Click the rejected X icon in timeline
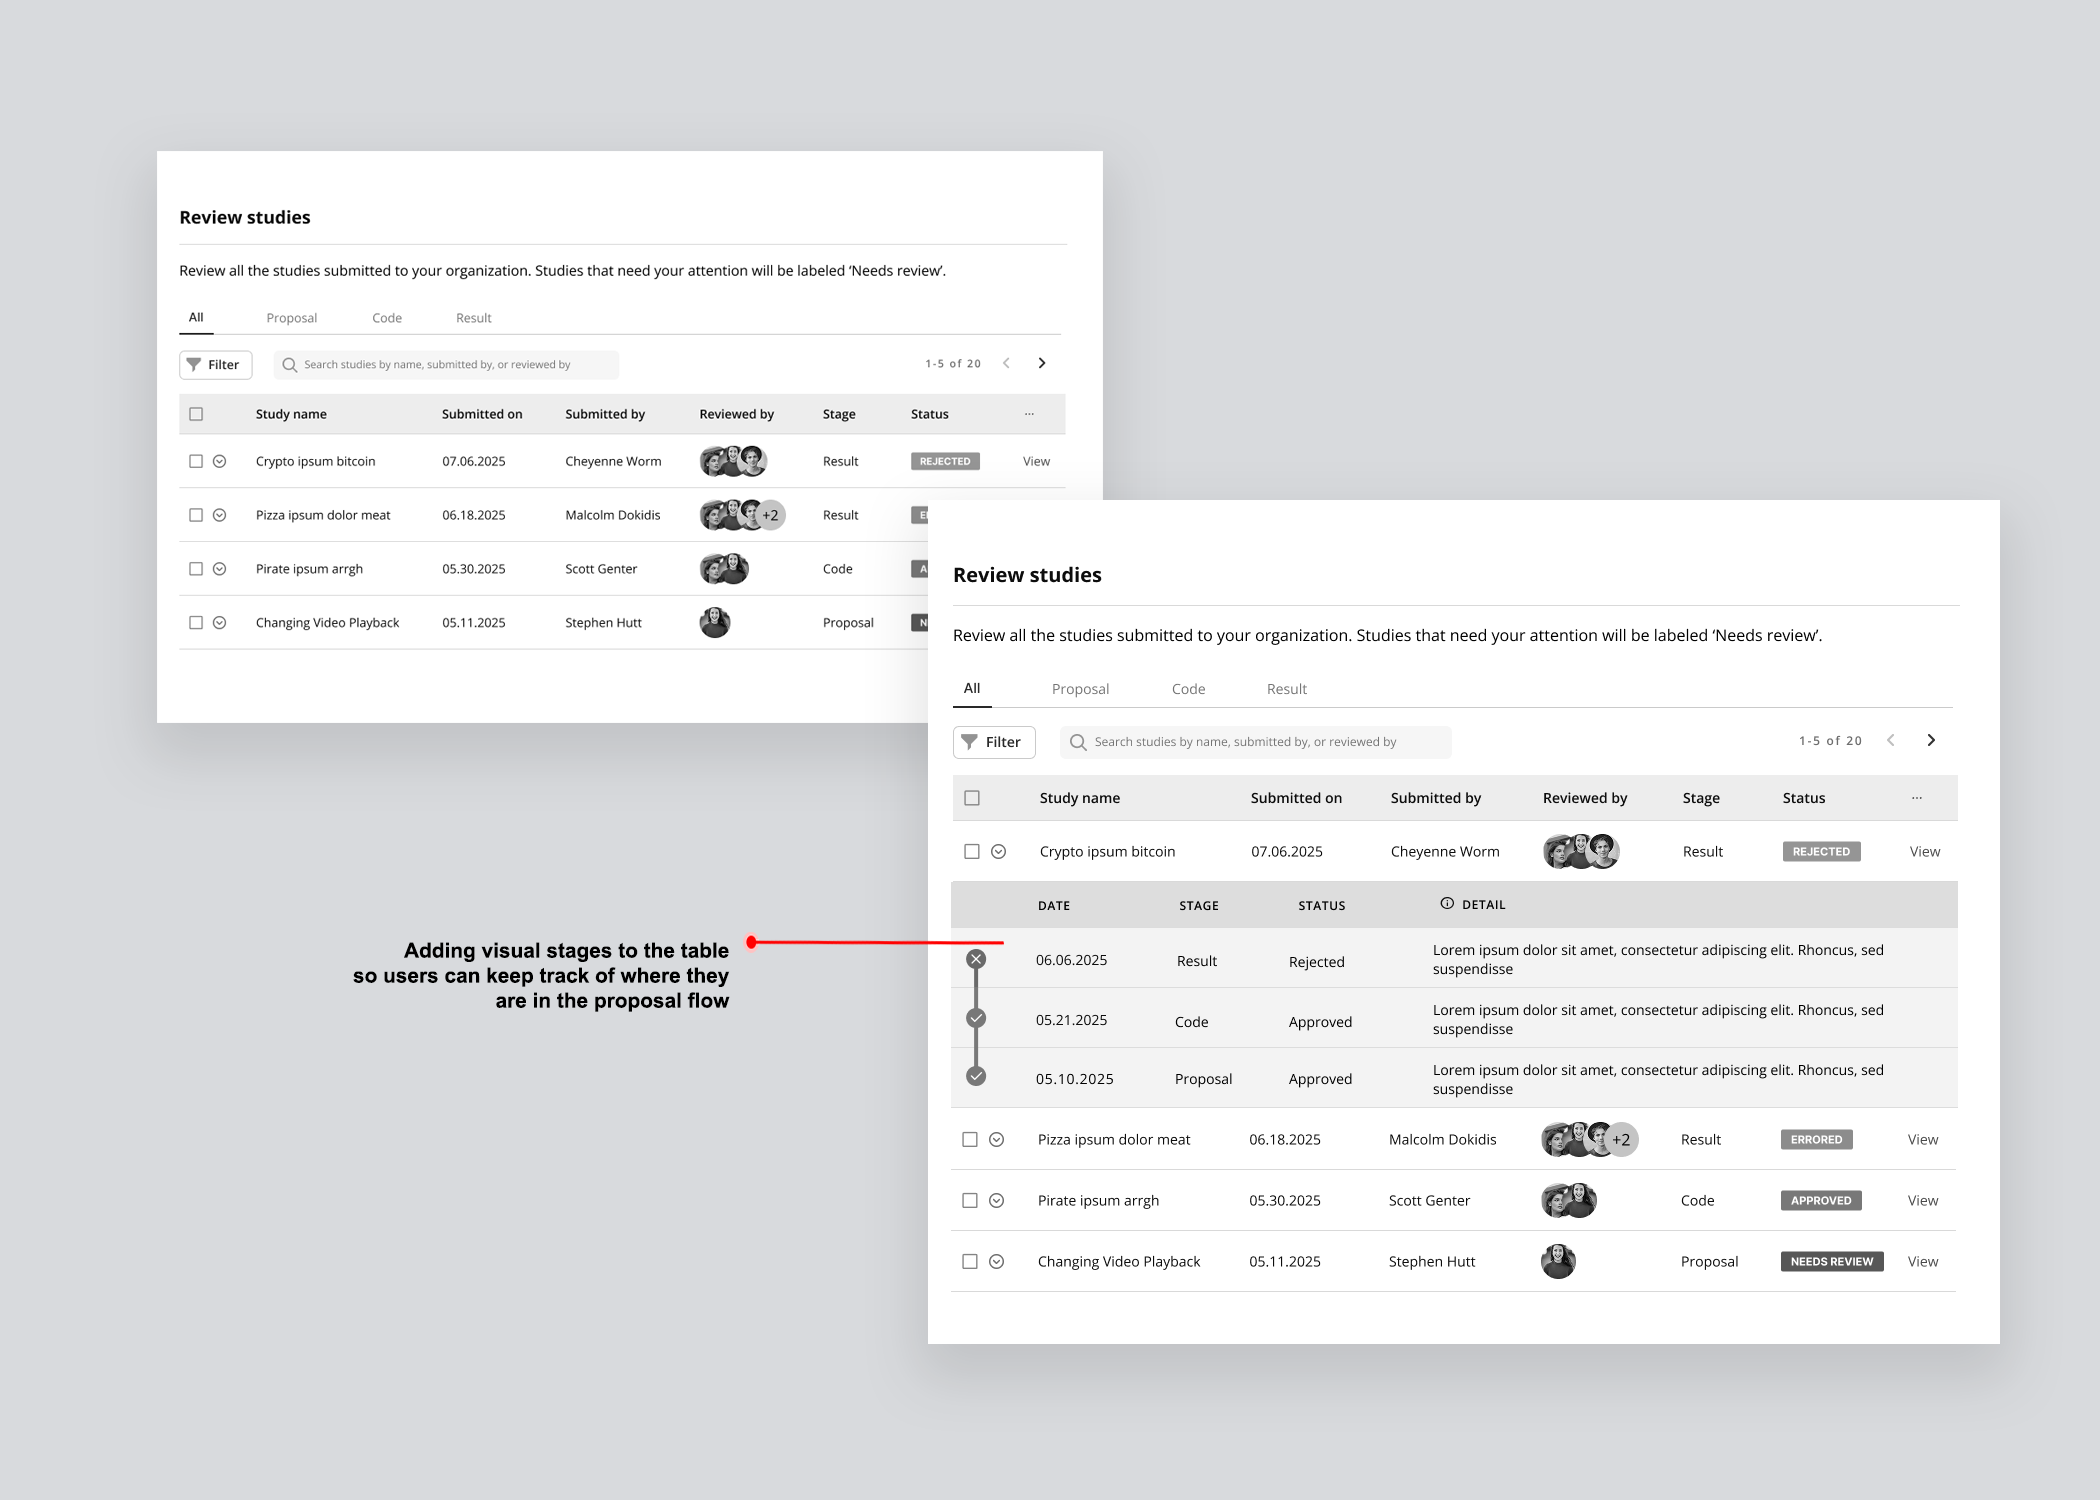 click(x=976, y=959)
